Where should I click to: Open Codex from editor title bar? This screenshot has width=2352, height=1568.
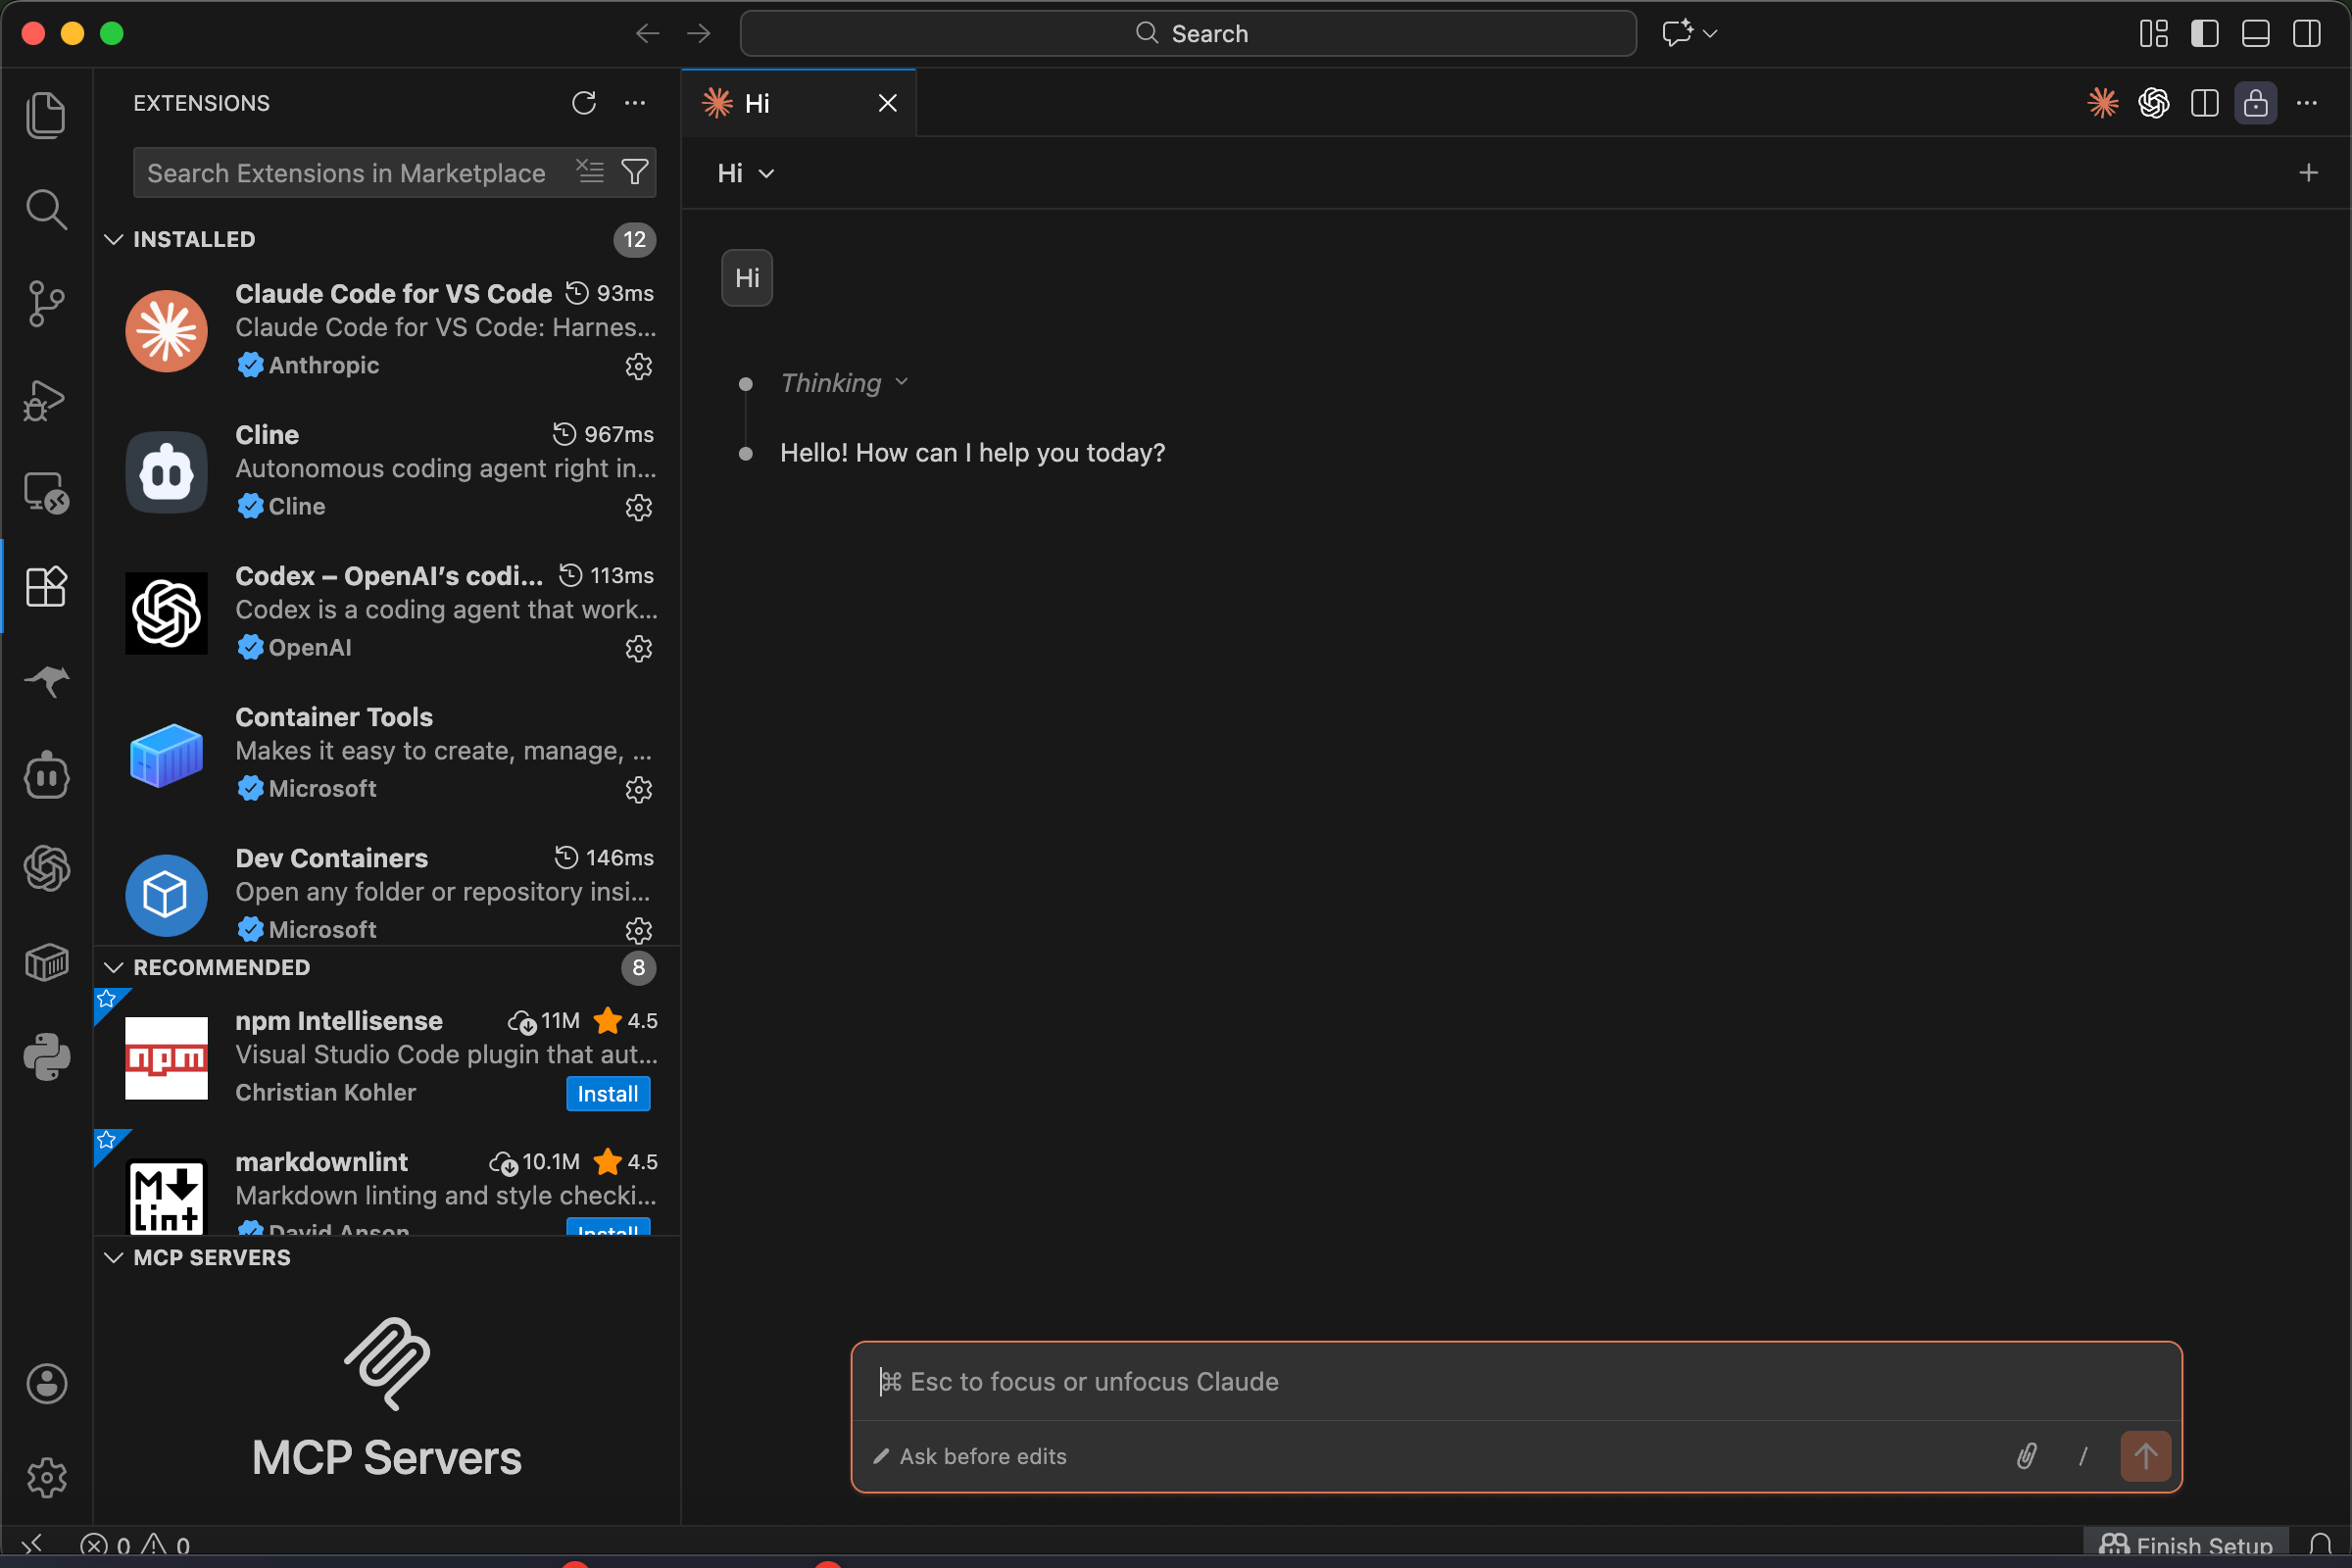click(2154, 103)
